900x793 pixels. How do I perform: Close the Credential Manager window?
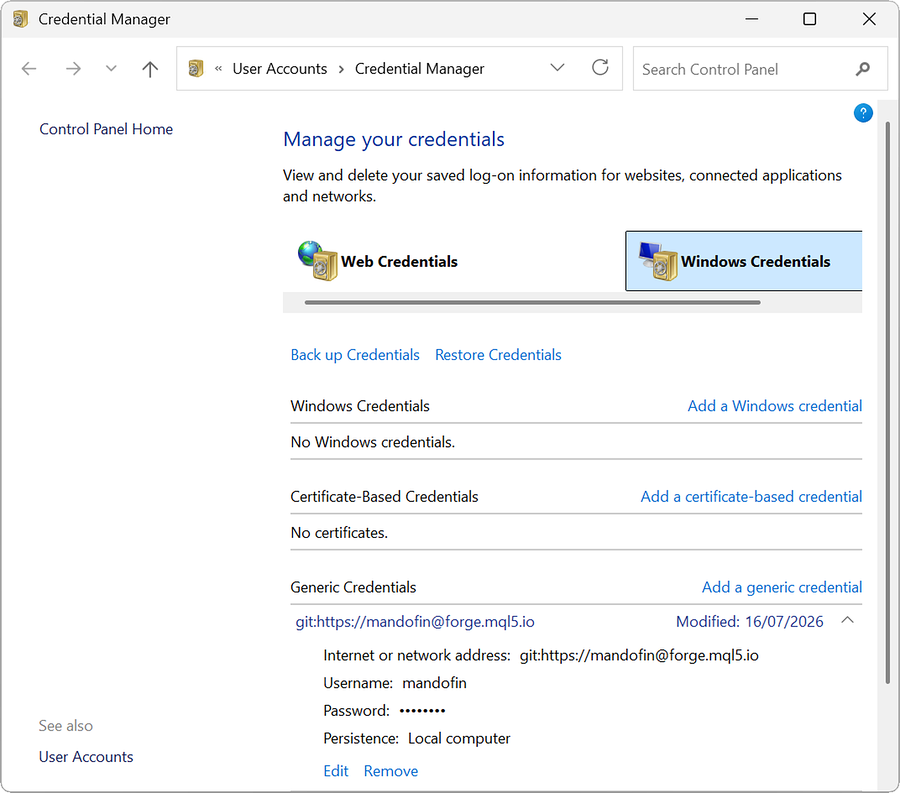869,19
